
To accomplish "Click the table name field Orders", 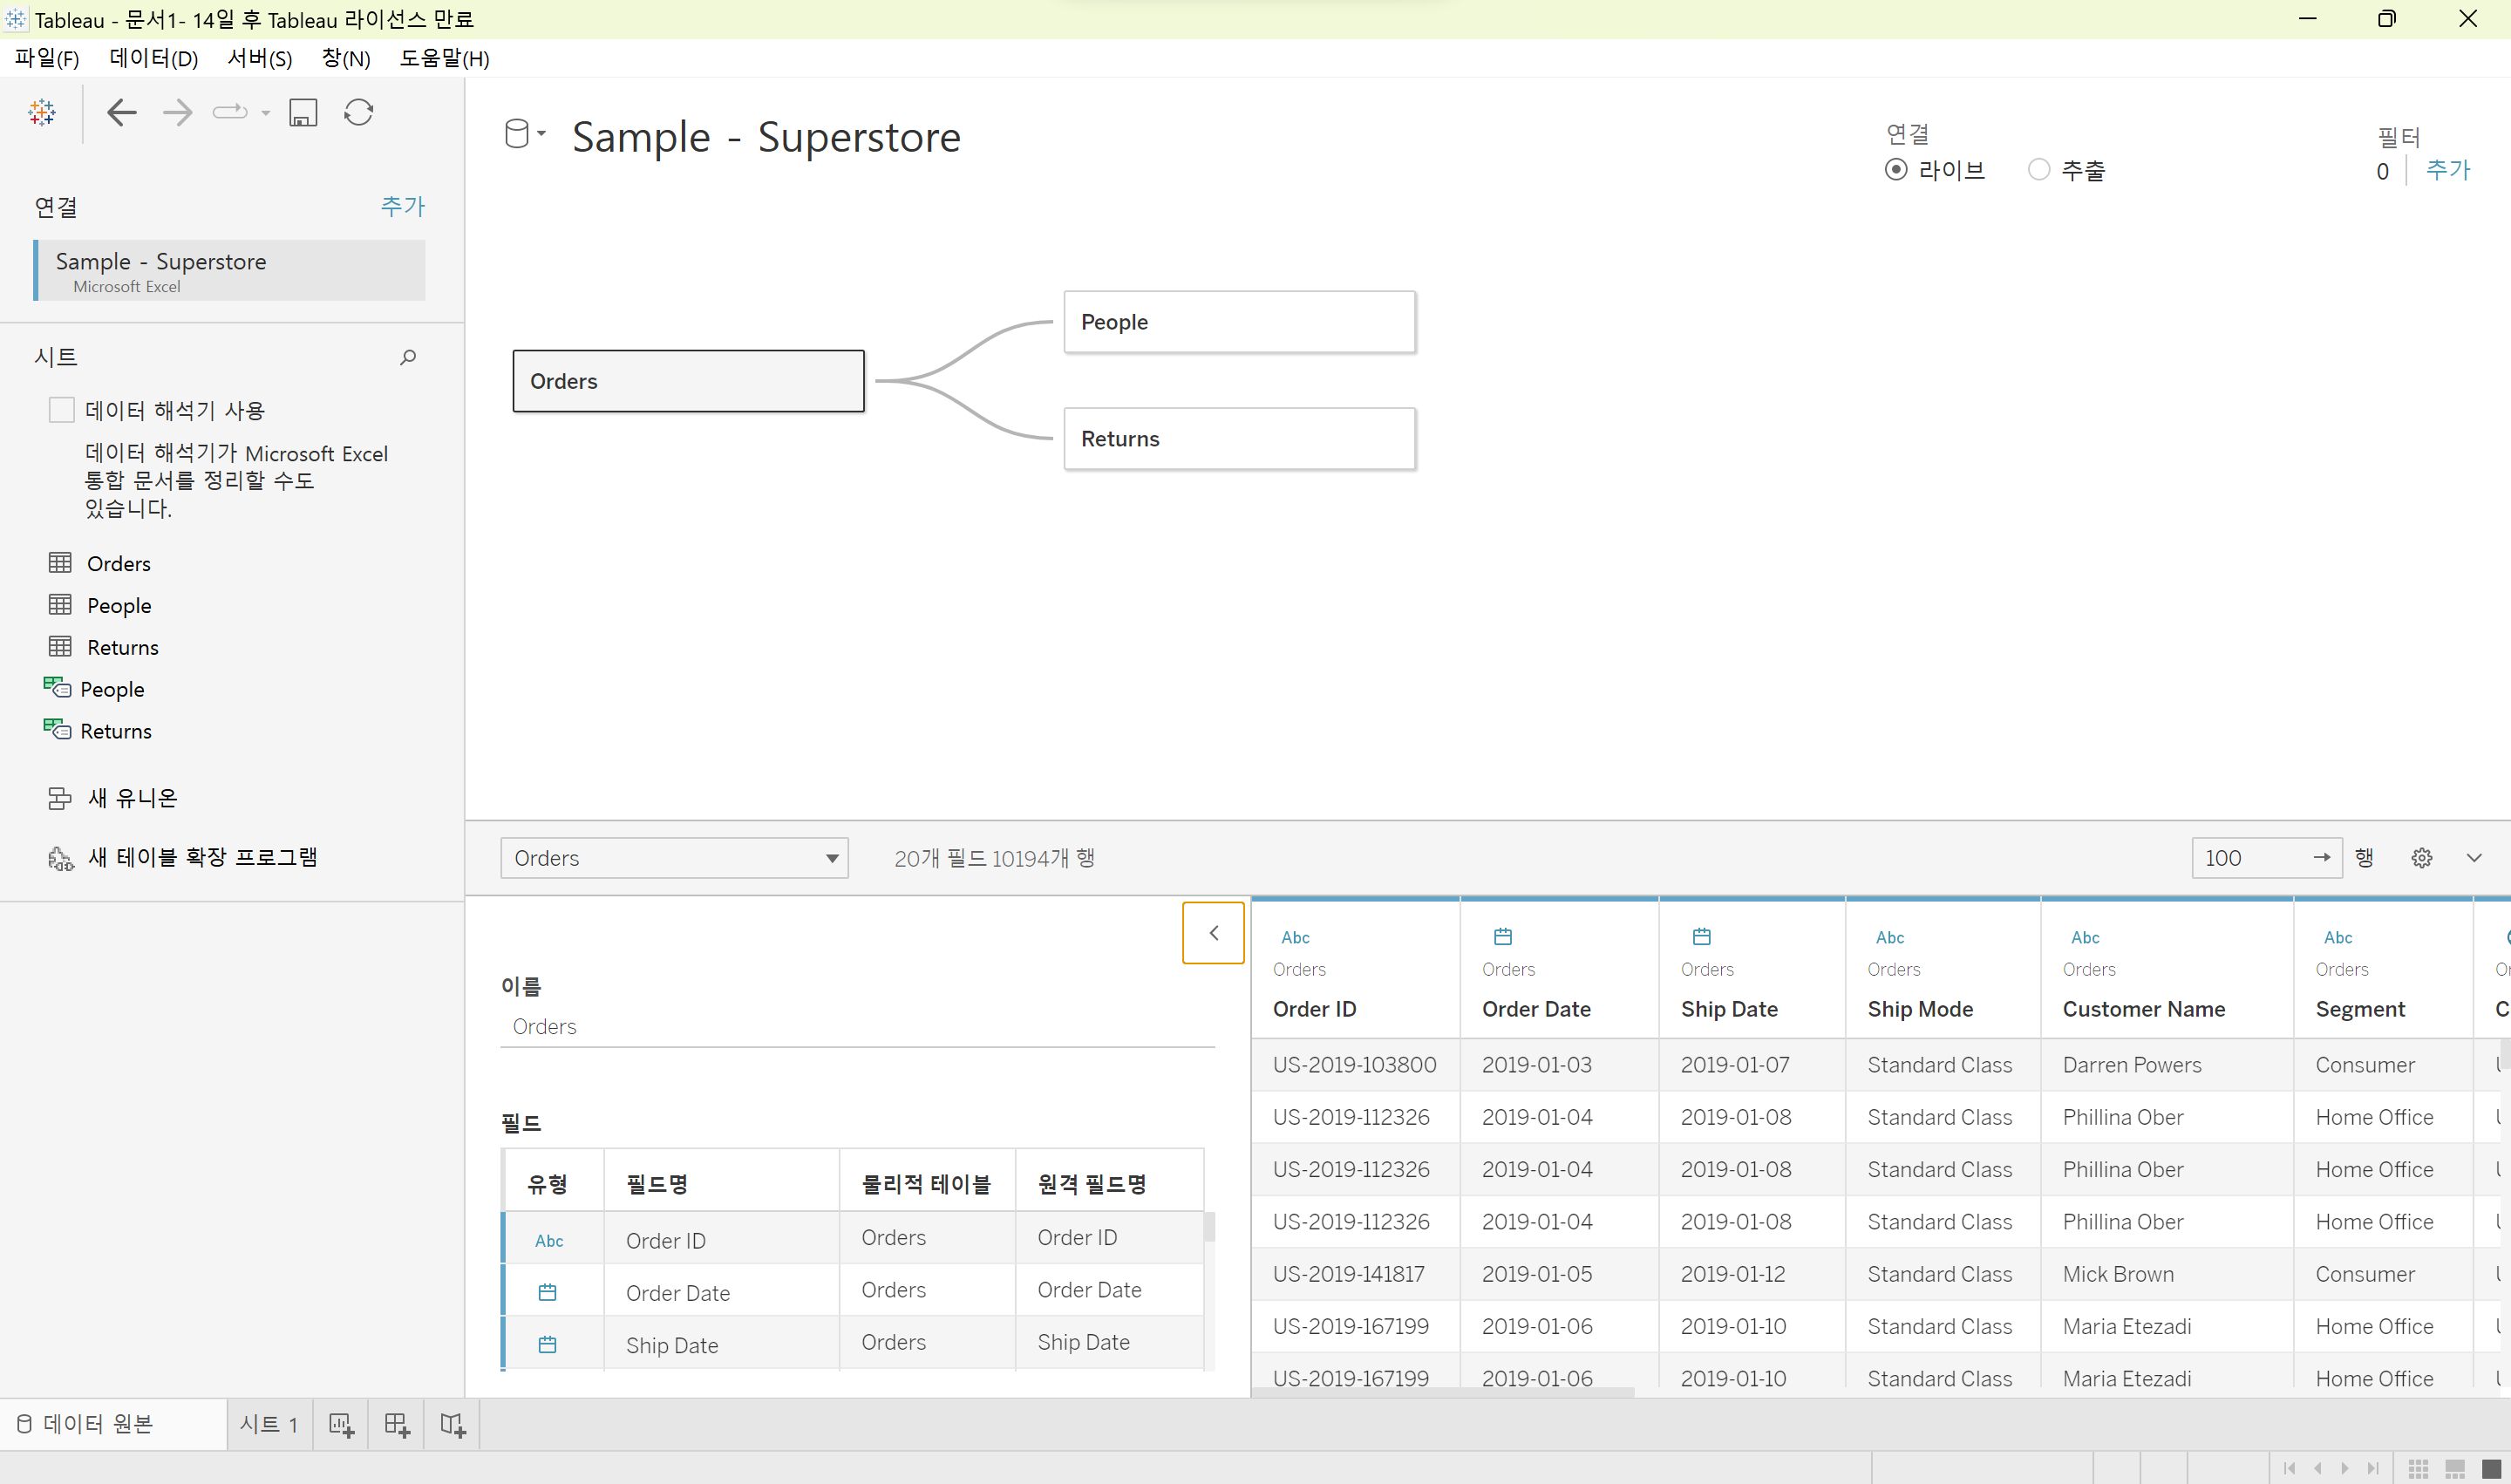I will (x=858, y=1026).
